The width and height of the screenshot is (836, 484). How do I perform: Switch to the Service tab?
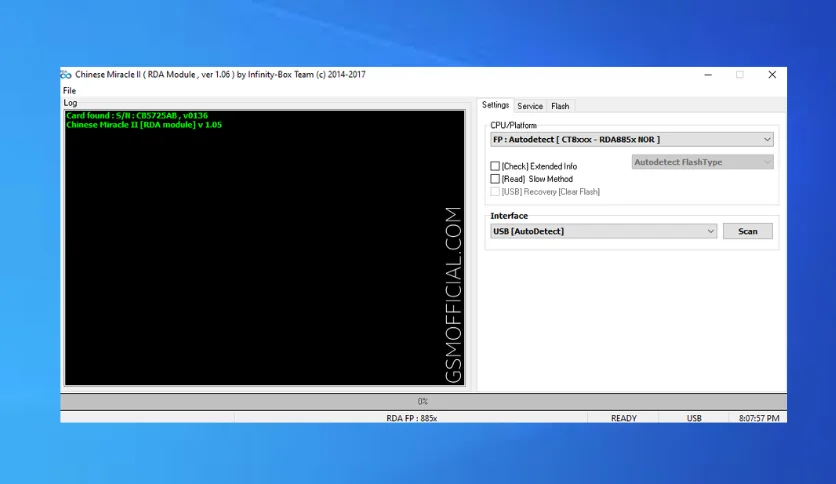530,106
